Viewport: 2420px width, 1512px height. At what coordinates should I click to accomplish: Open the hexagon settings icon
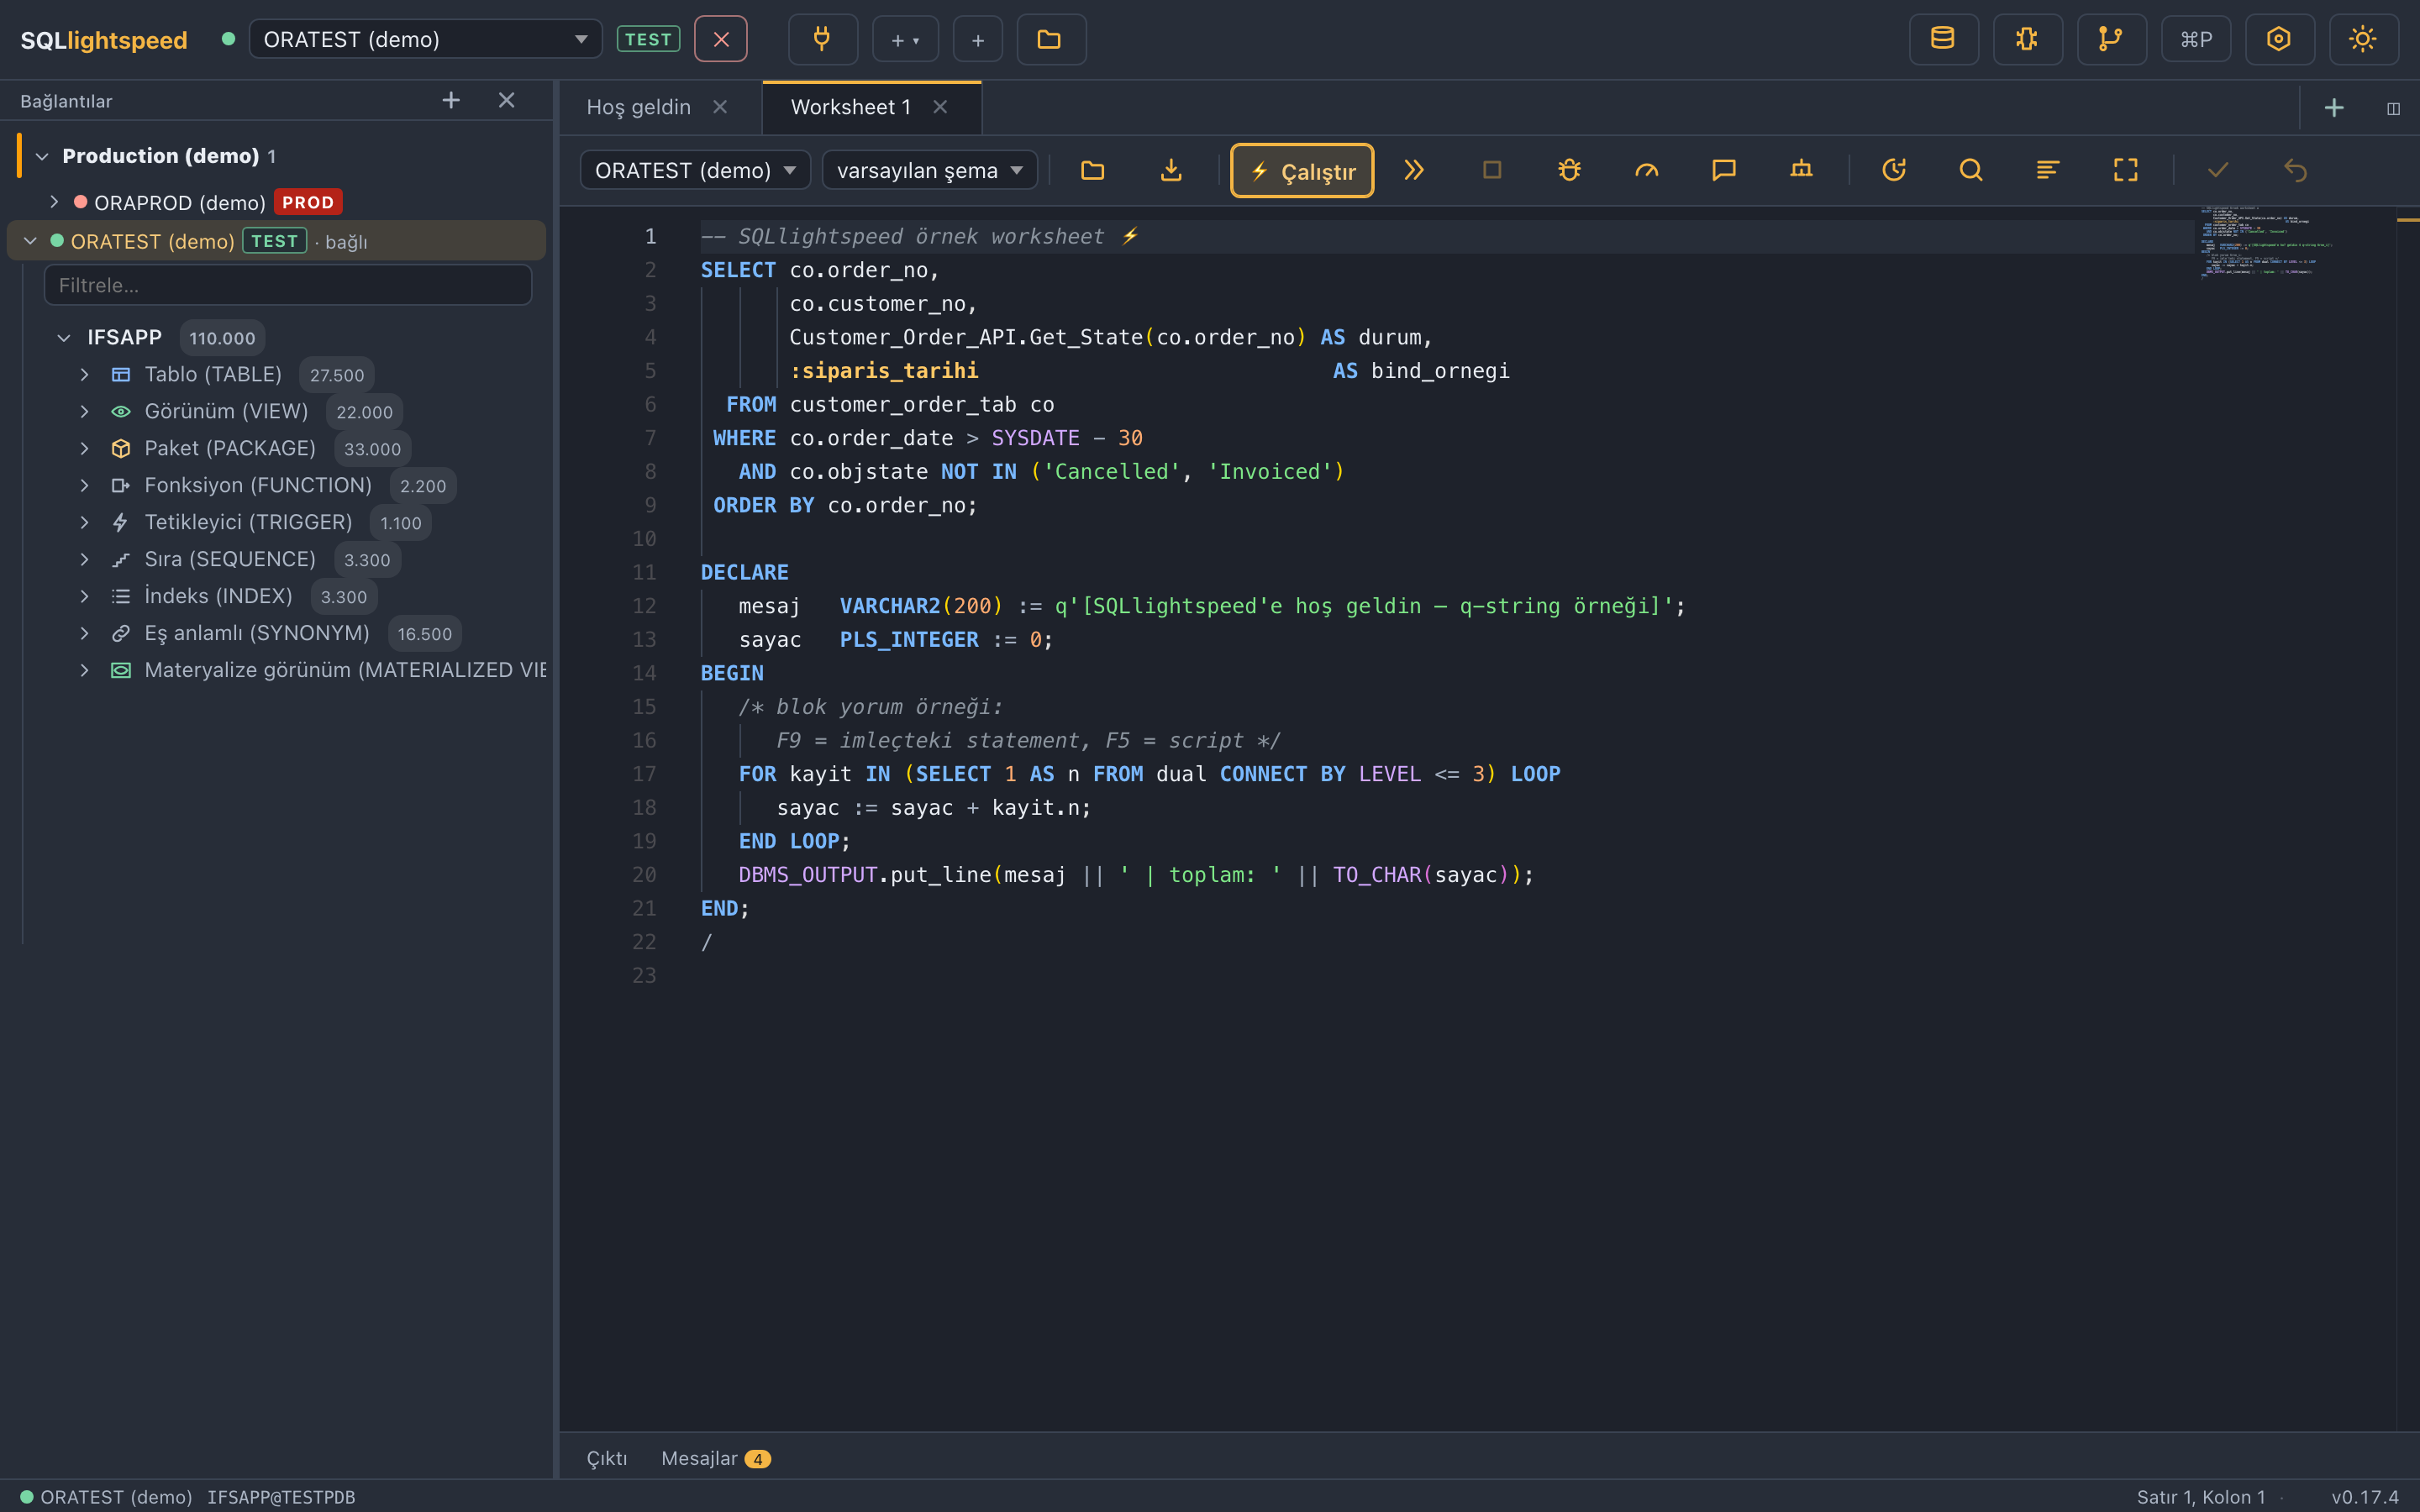(x=2278, y=39)
